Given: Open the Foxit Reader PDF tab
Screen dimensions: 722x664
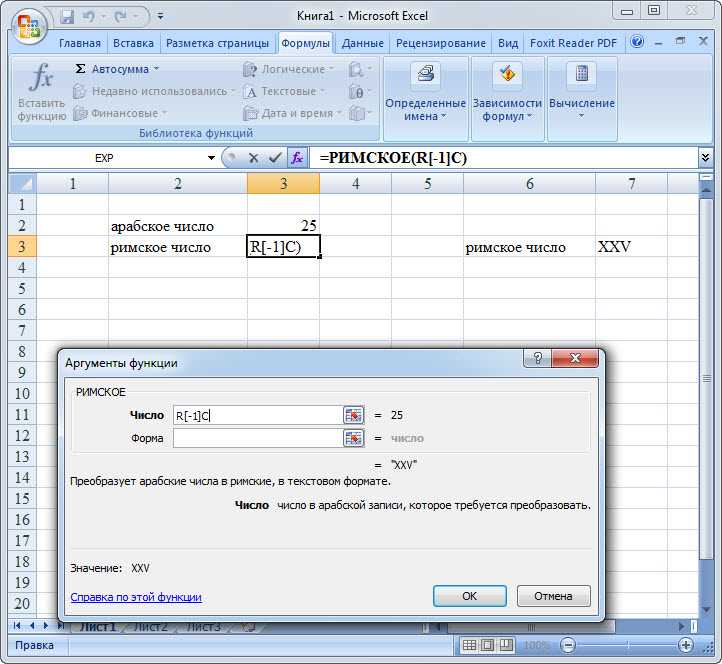Looking at the screenshot, I should pos(573,43).
